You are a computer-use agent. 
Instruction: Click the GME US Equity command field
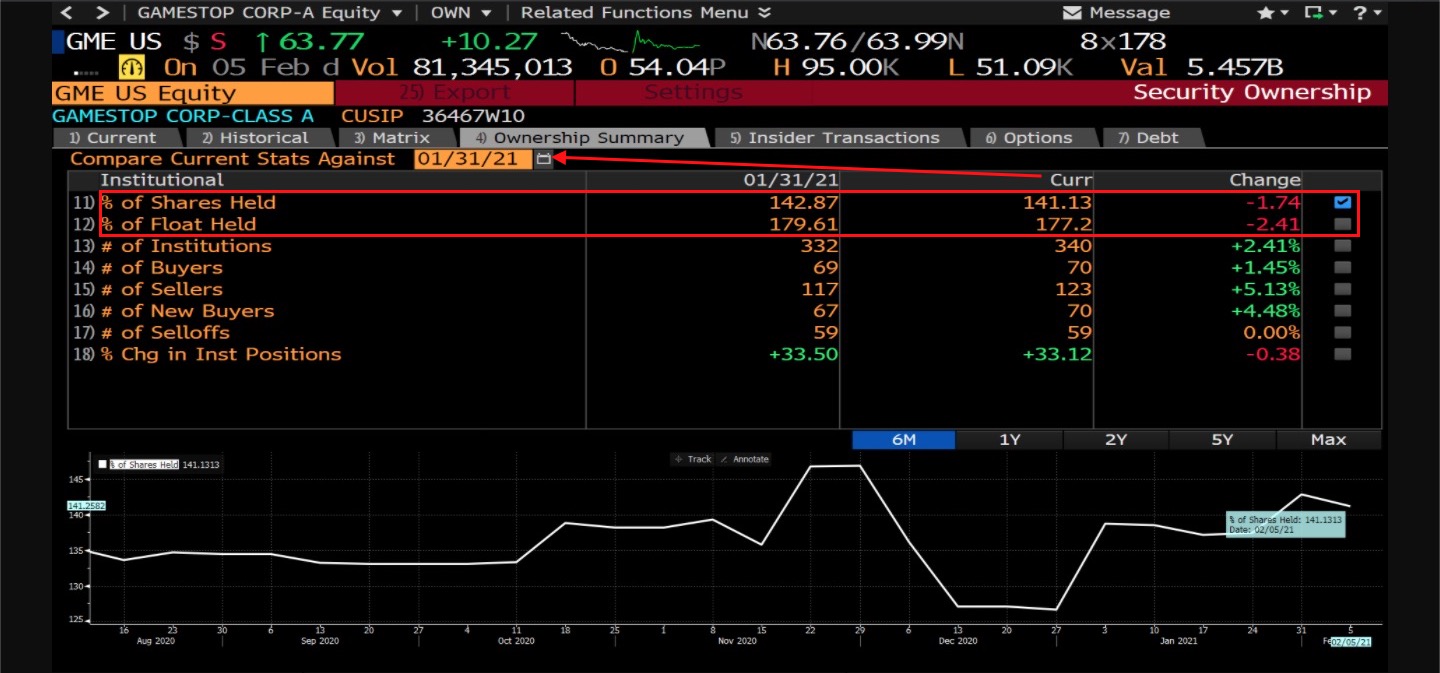click(x=192, y=93)
